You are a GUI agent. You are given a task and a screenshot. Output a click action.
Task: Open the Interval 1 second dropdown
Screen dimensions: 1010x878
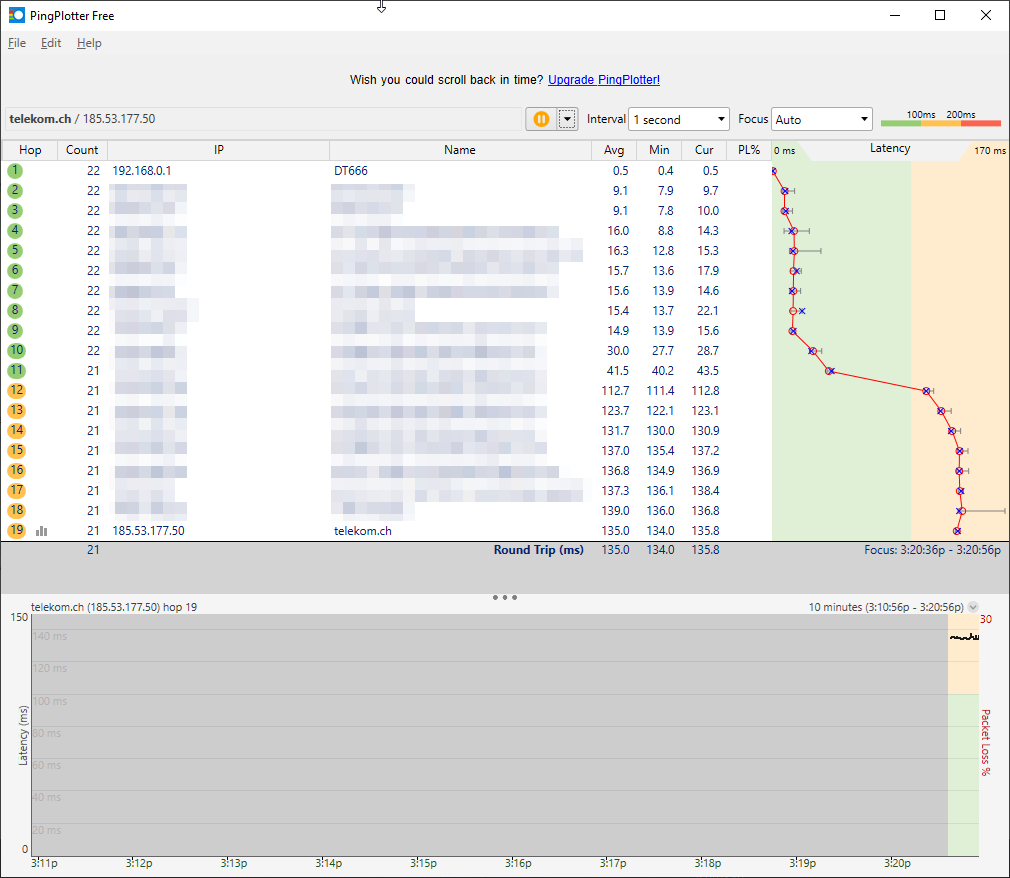click(678, 119)
